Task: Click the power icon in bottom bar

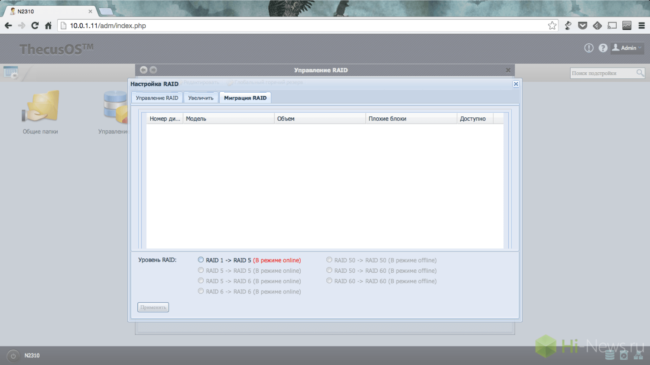Action: click(x=12, y=356)
